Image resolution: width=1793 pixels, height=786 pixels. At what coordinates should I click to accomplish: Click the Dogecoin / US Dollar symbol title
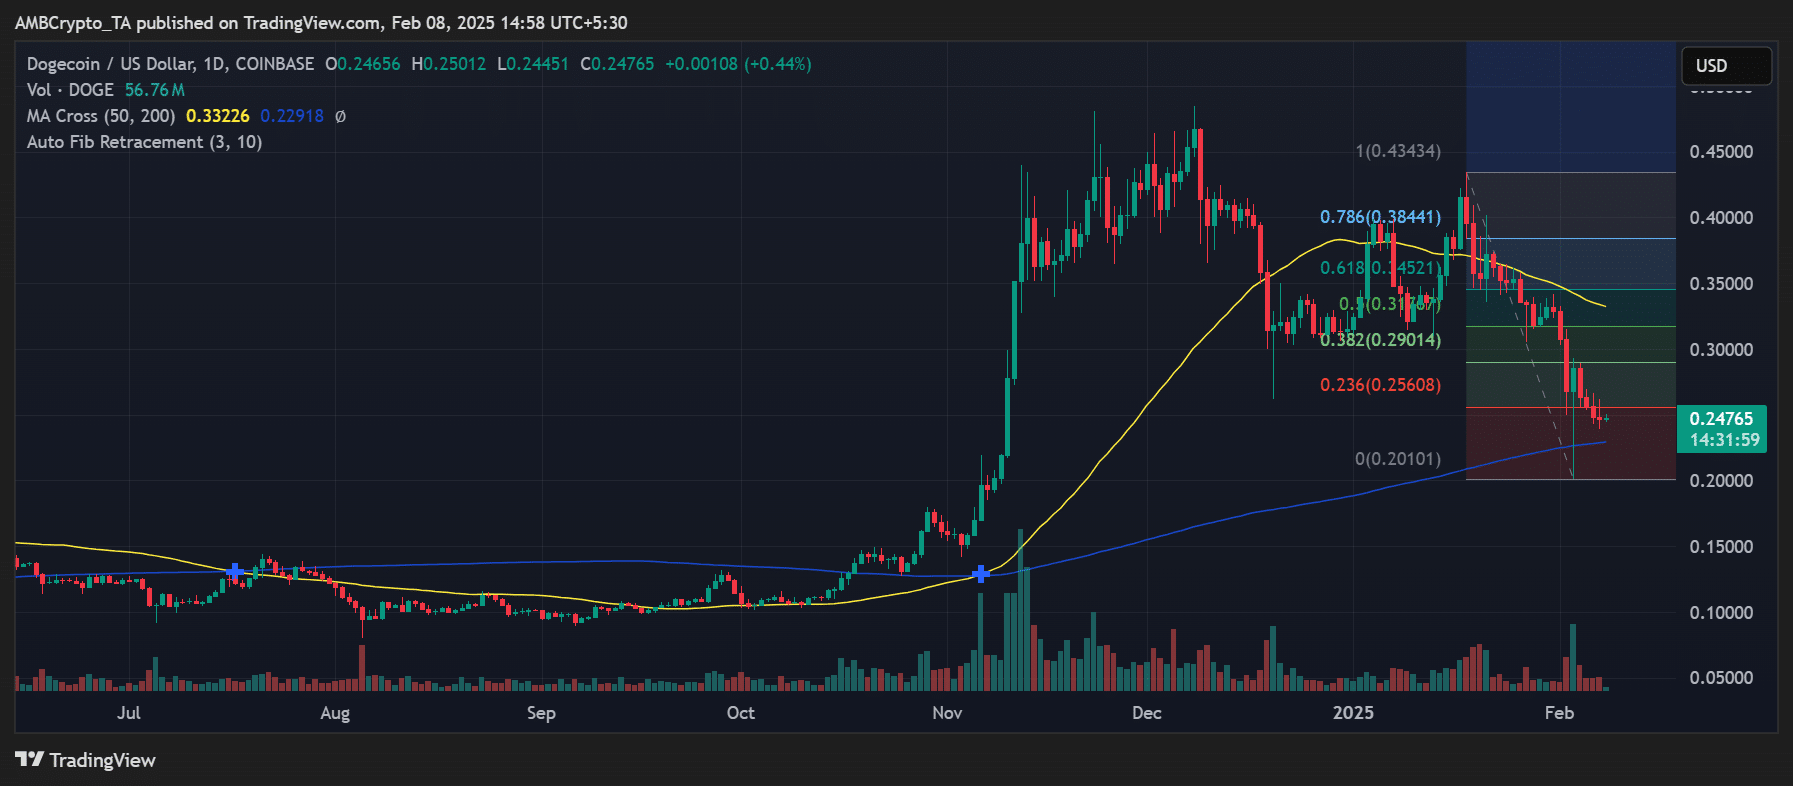(x=170, y=64)
